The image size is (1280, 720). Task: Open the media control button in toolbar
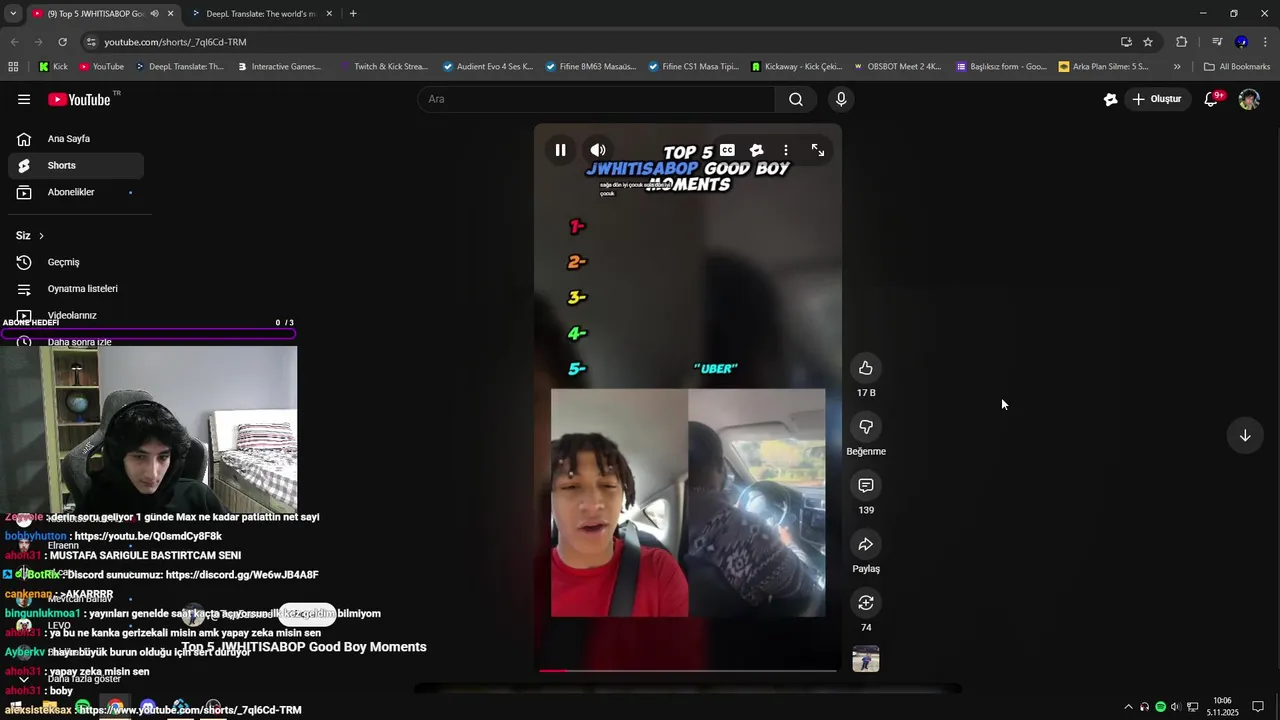tap(1217, 42)
